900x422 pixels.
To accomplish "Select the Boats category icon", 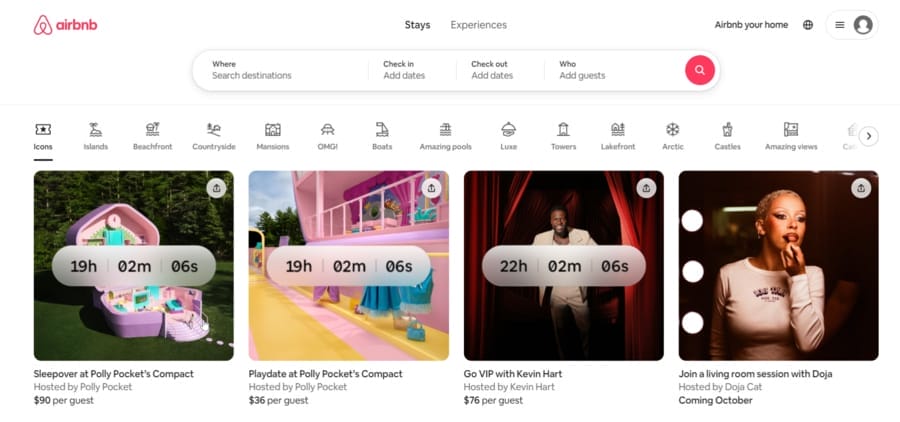I will [382, 129].
